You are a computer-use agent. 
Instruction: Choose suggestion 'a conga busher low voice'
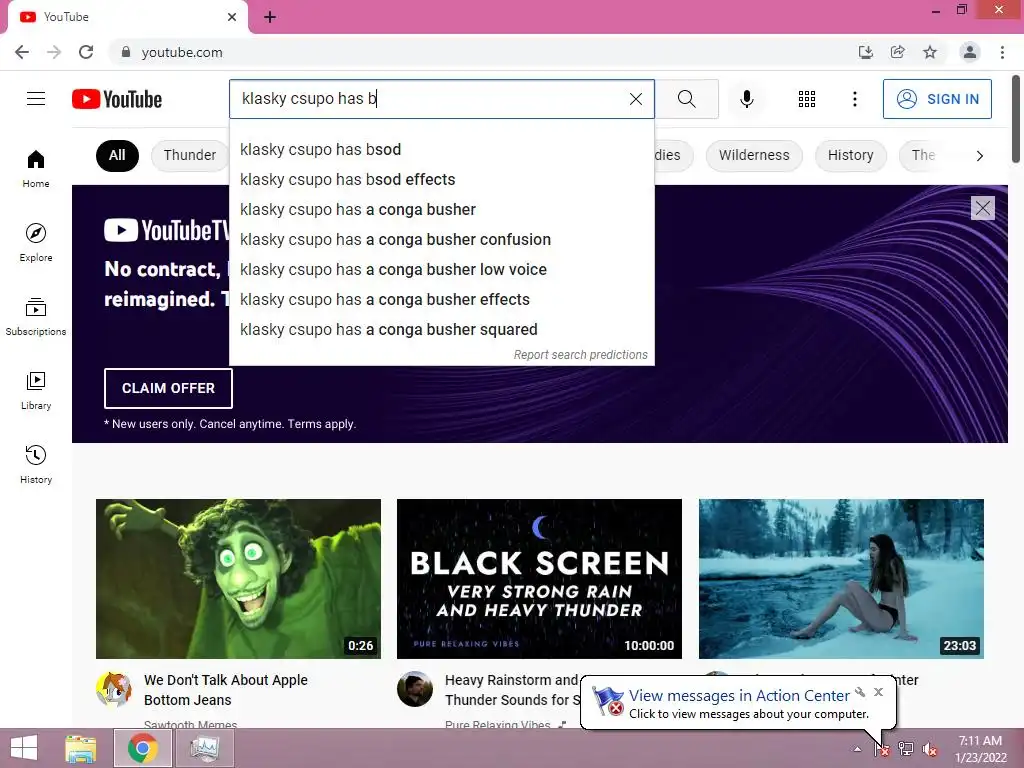pyautogui.click(x=441, y=270)
